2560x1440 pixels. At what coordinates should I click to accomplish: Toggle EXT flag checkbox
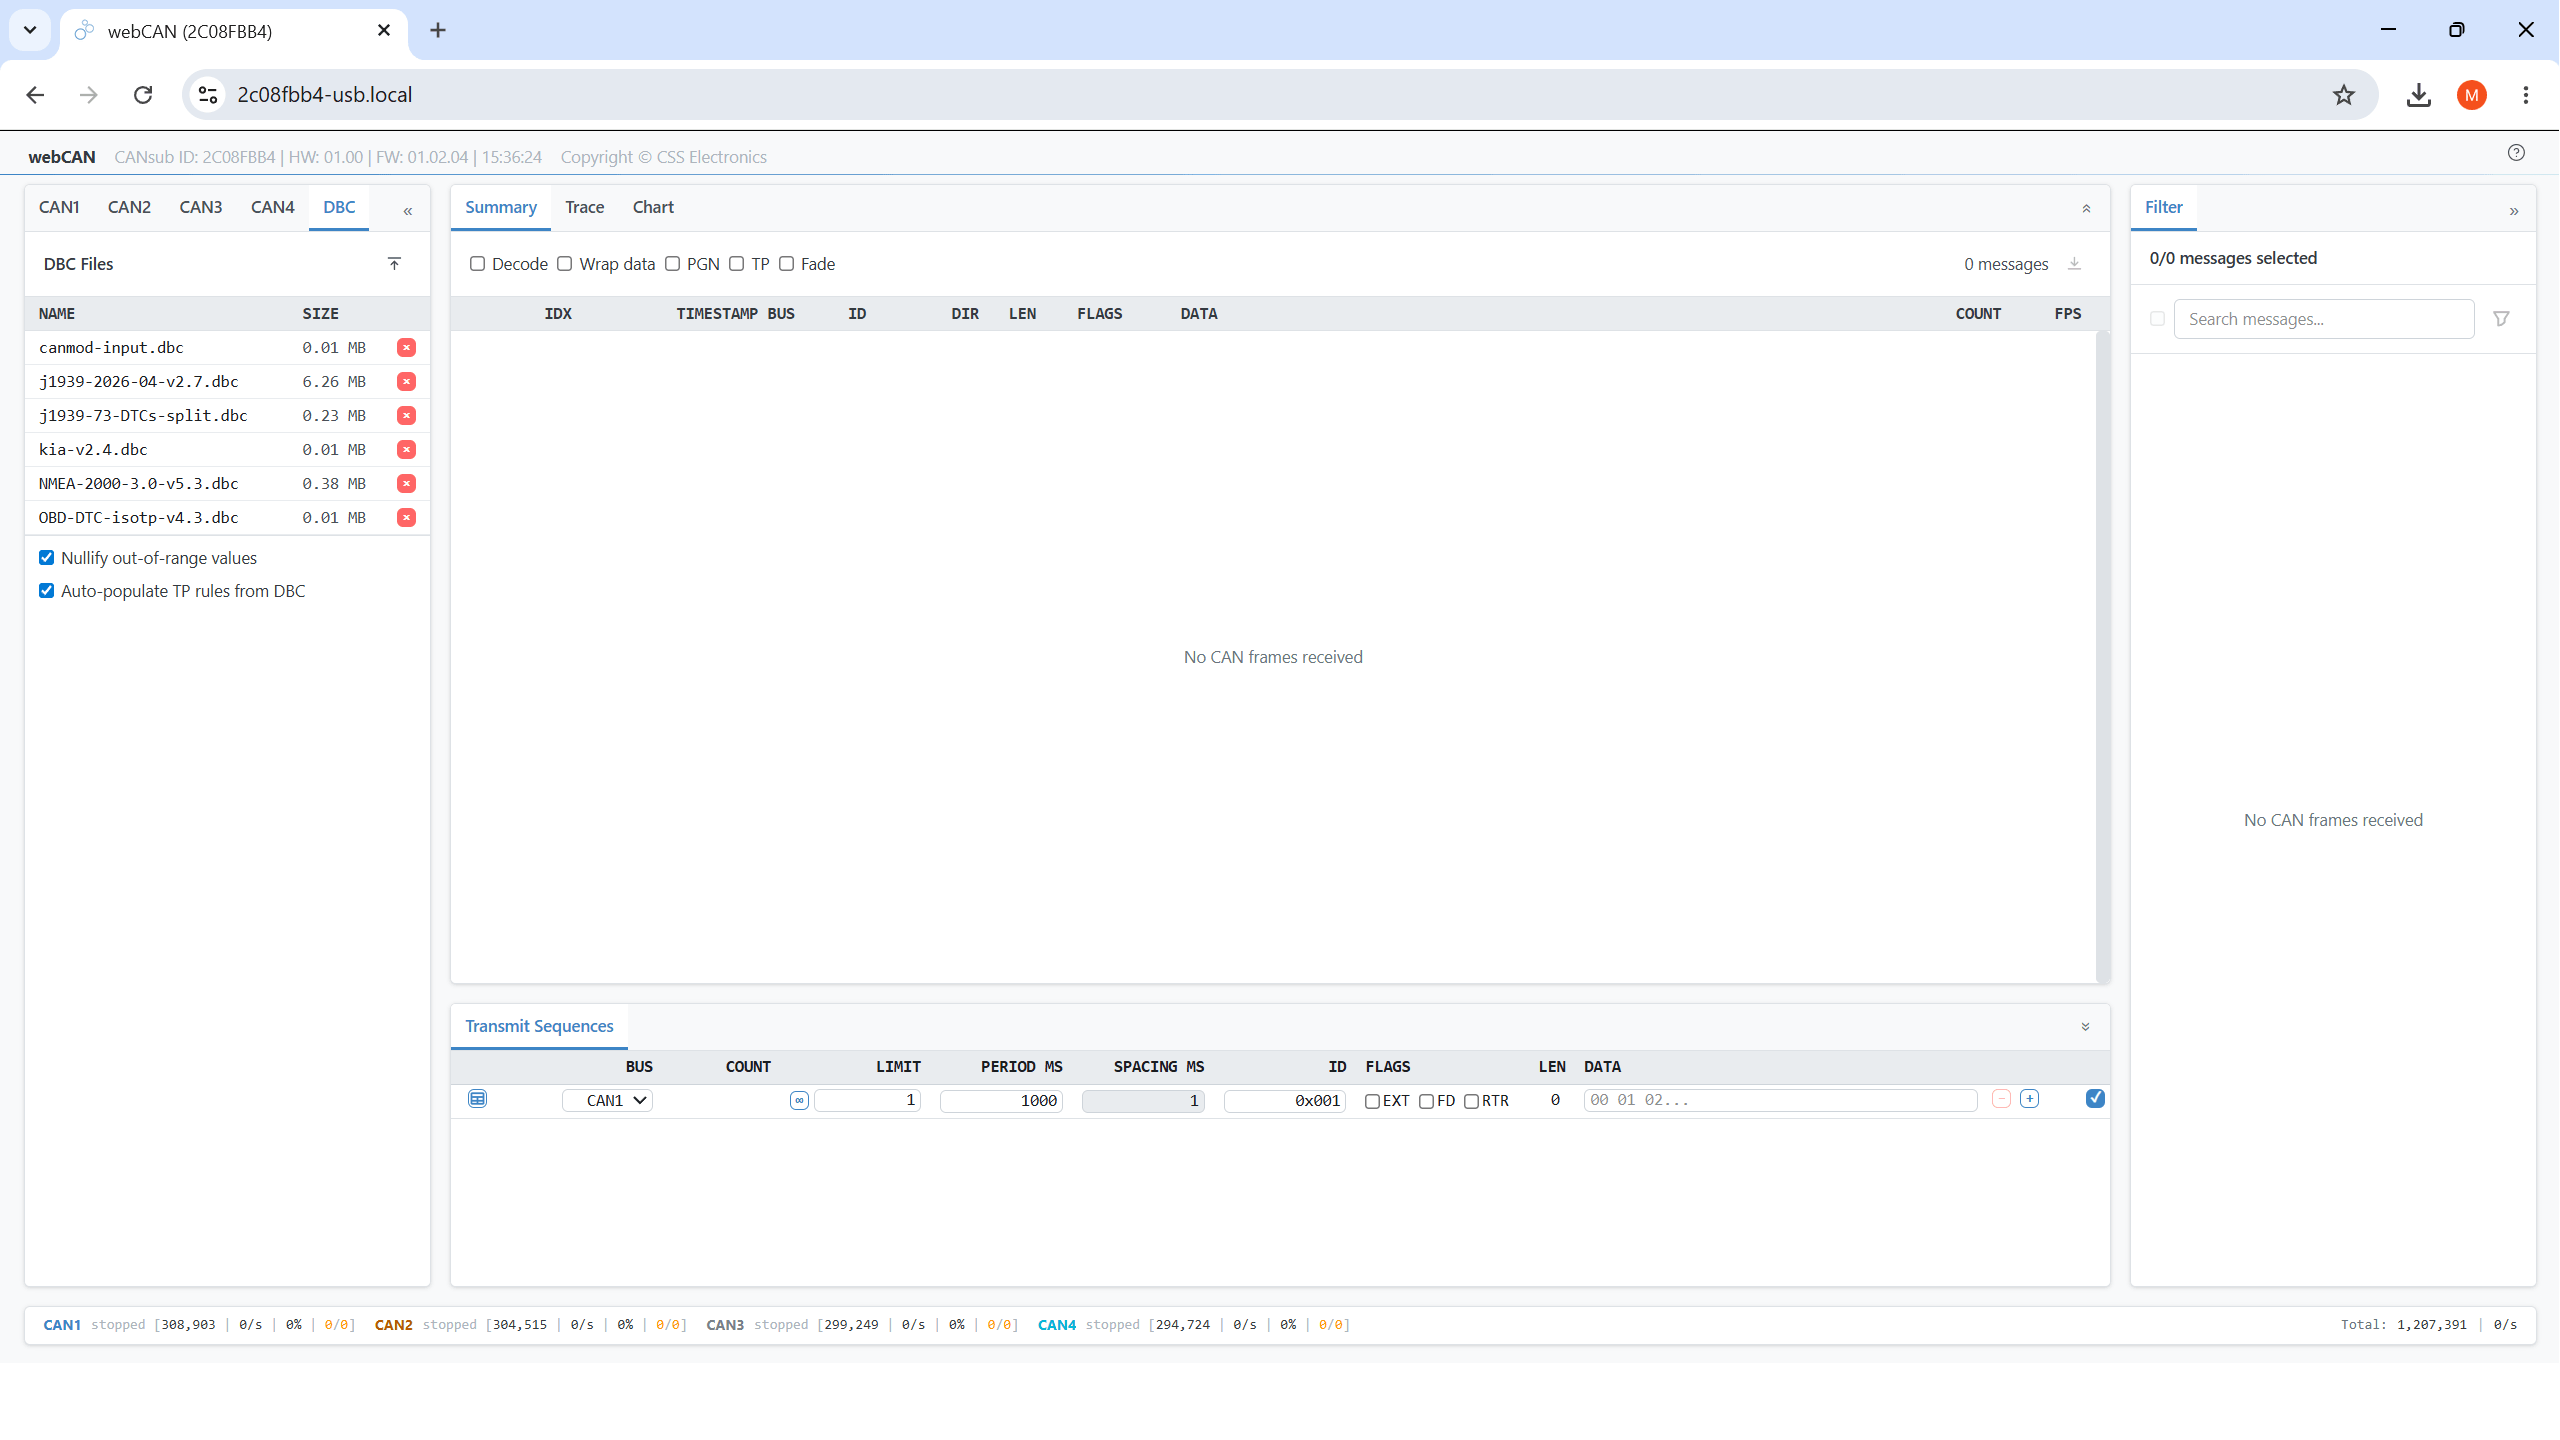coord(1372,1101)
